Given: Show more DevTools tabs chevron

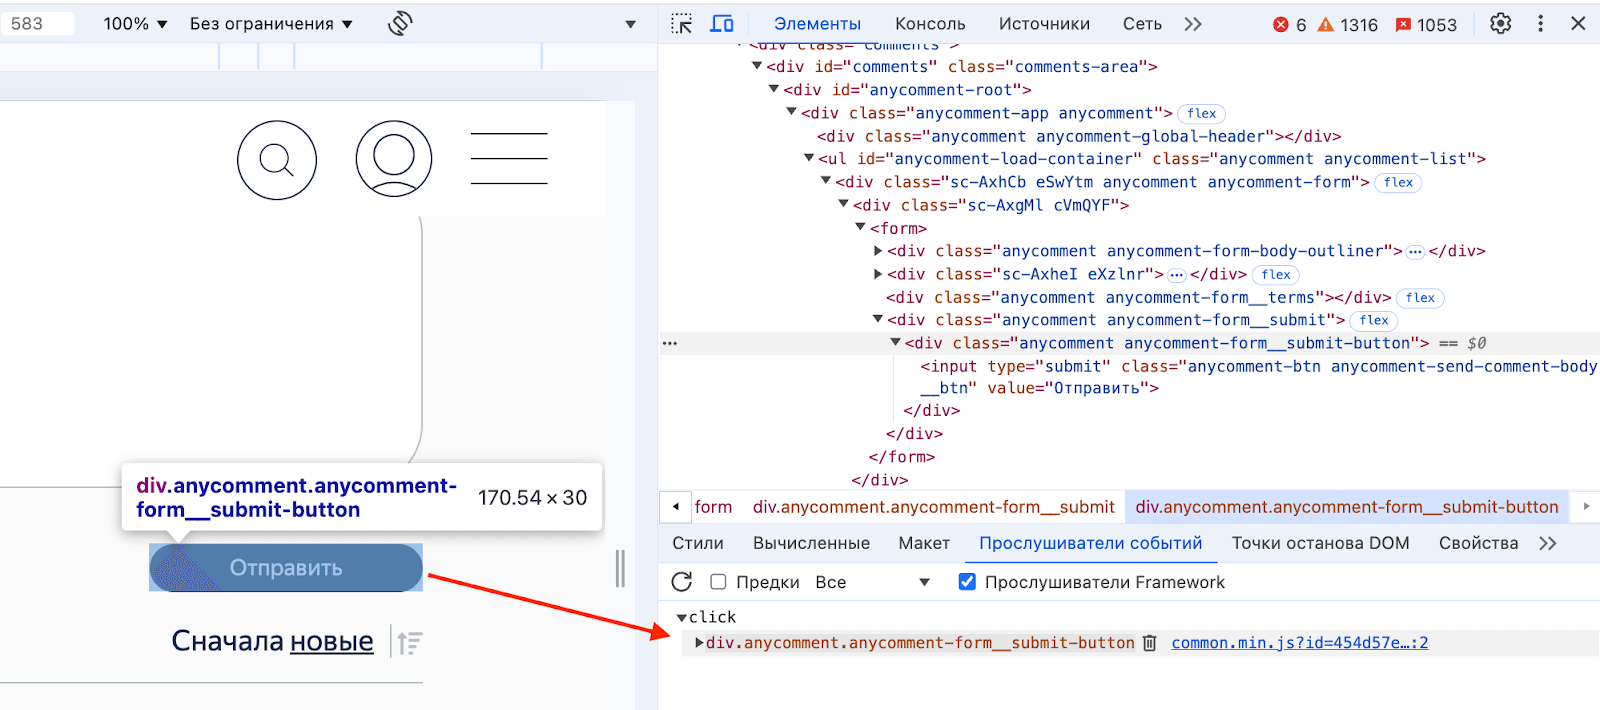Looking at the screenshot, I should click(x=1193, y=24).
